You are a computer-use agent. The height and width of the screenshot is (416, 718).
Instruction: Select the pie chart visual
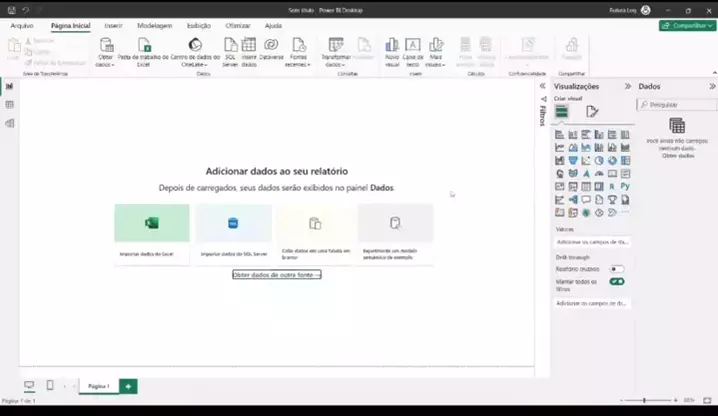(x=599, y=160)
